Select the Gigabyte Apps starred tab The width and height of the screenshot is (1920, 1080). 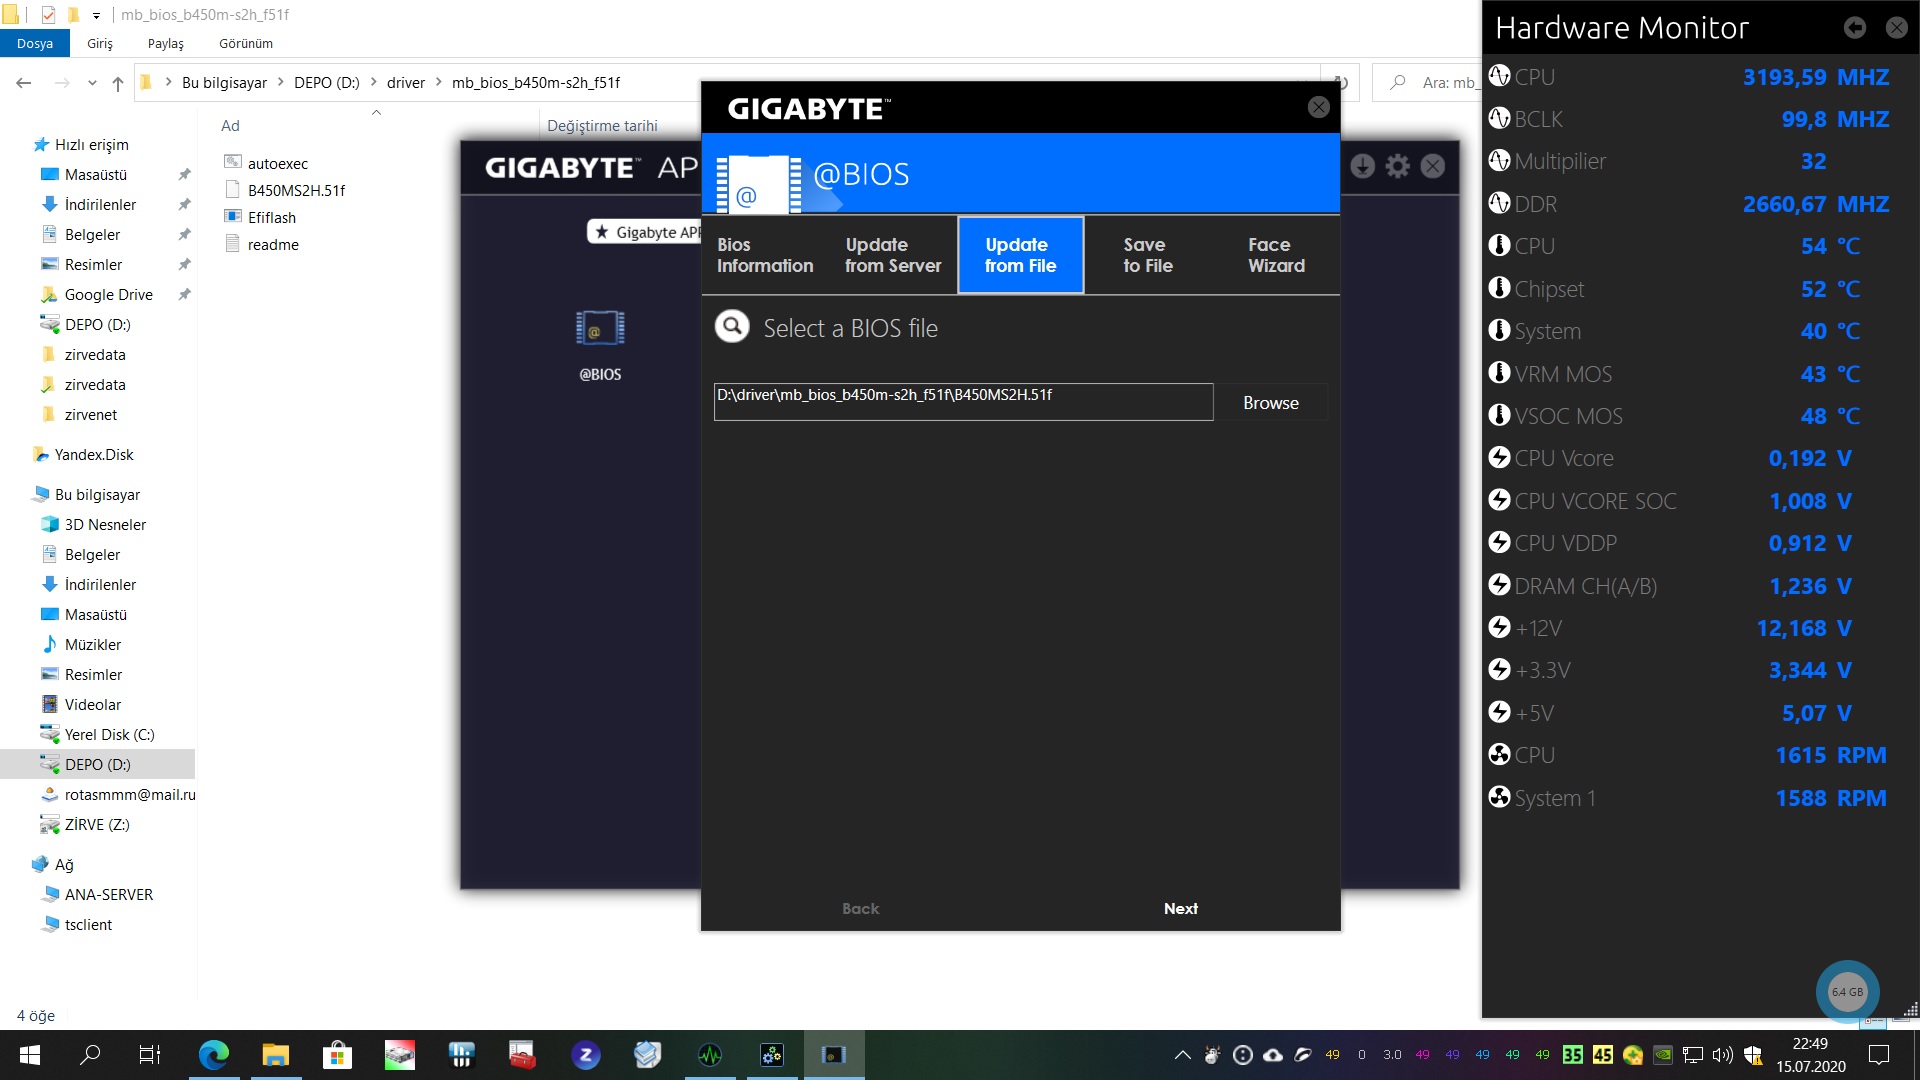pyautogui.click(x=644, y=232)
